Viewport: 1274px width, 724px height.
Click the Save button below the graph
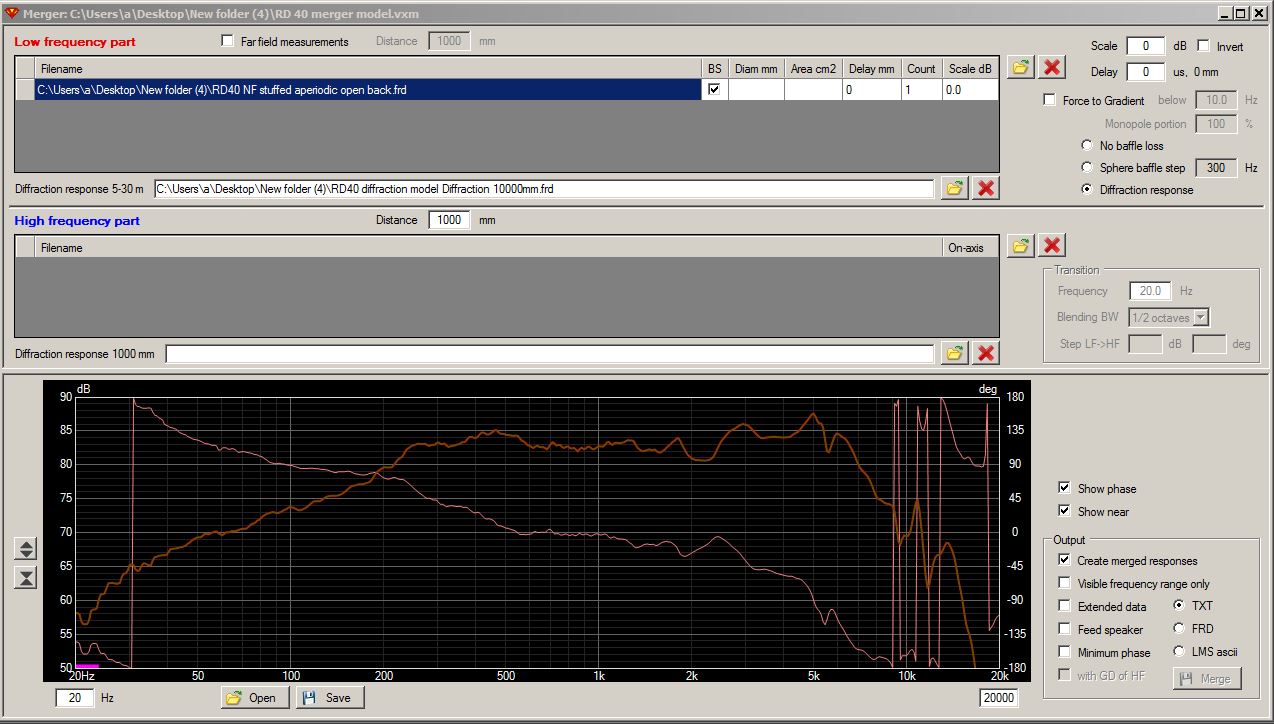(329, 697)
